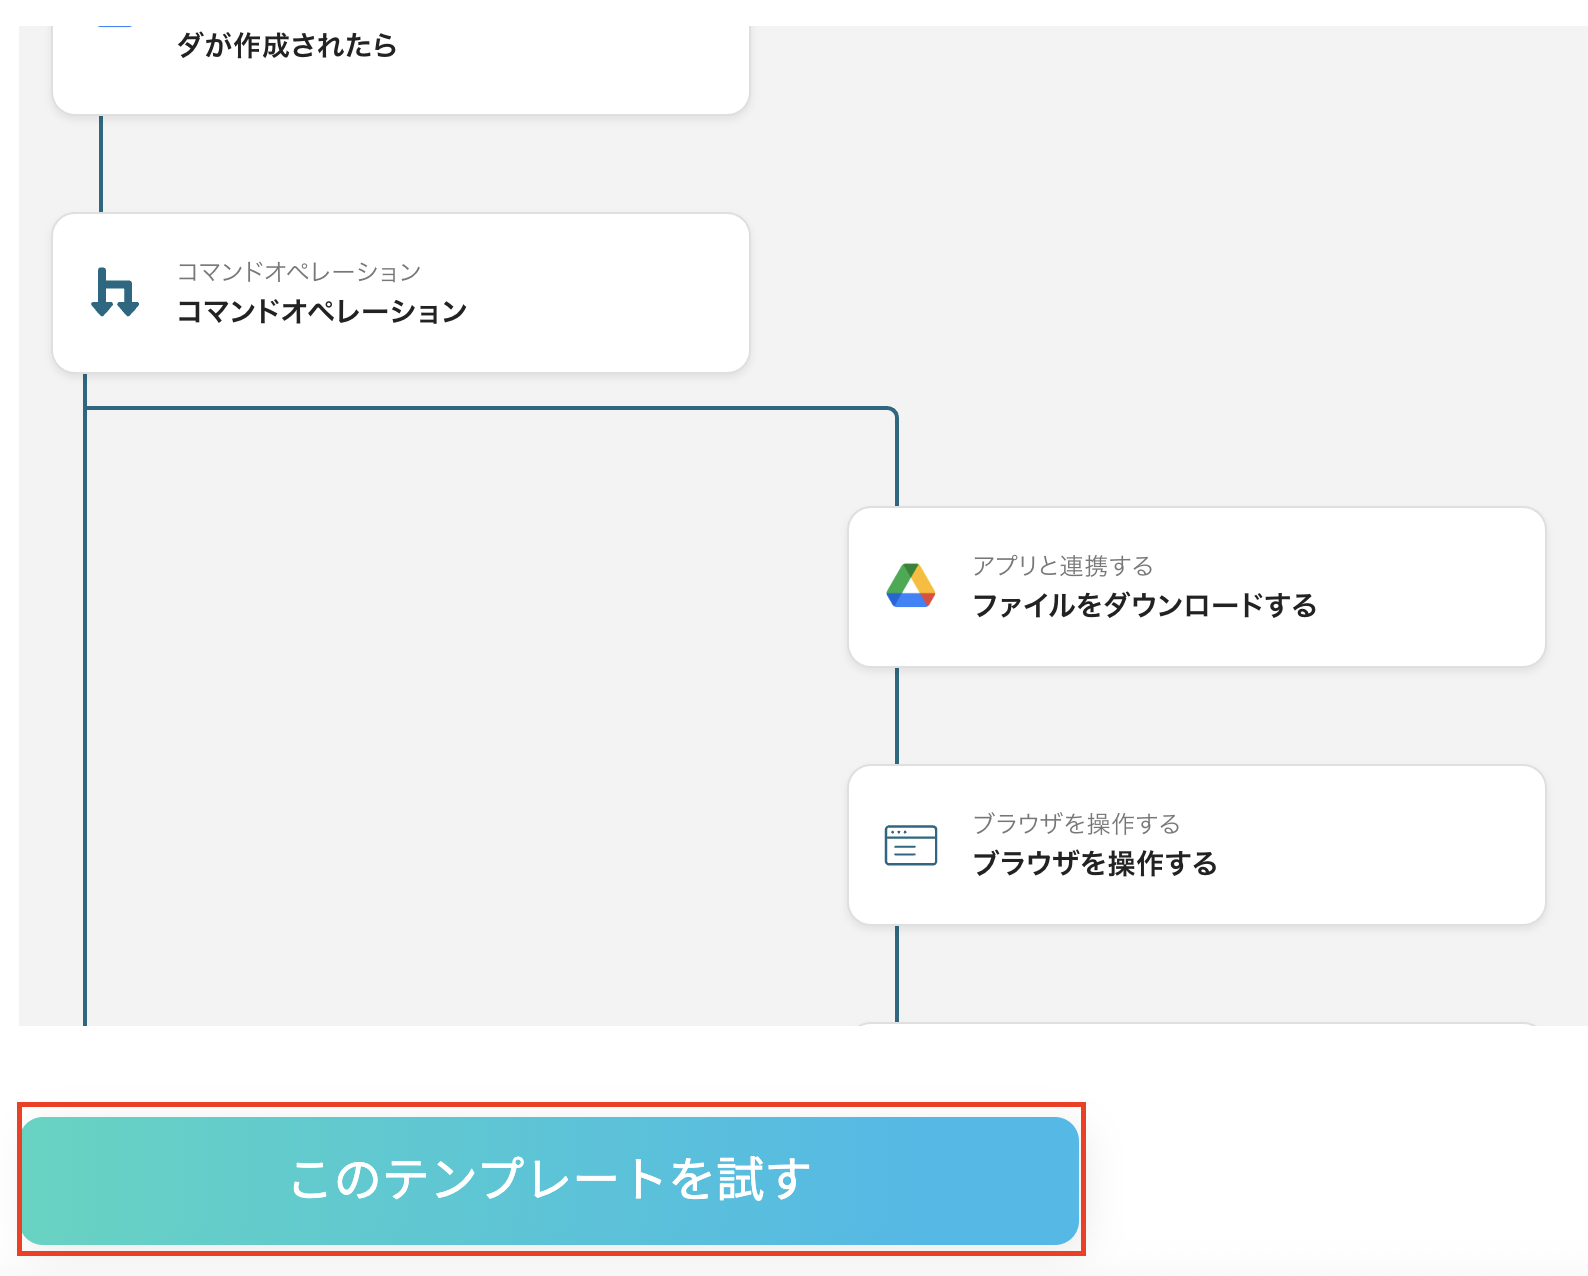Image resolution: width=1588 pixels, height=1276 pixels.
Task: Open the ファイルをダウンロードする step title
Action: click(1144, 606)
